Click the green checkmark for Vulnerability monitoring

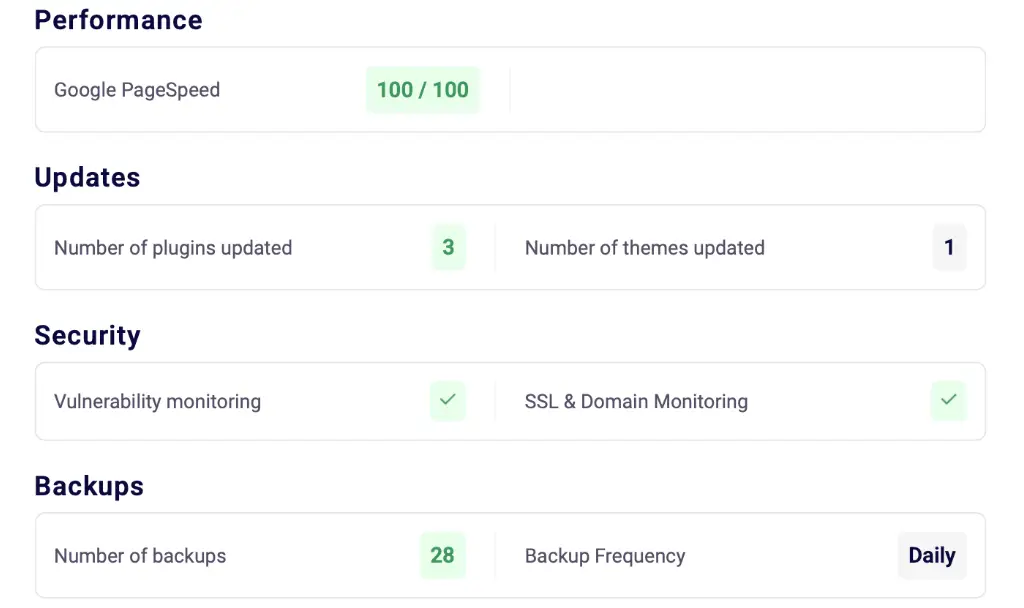pos(447,401)
